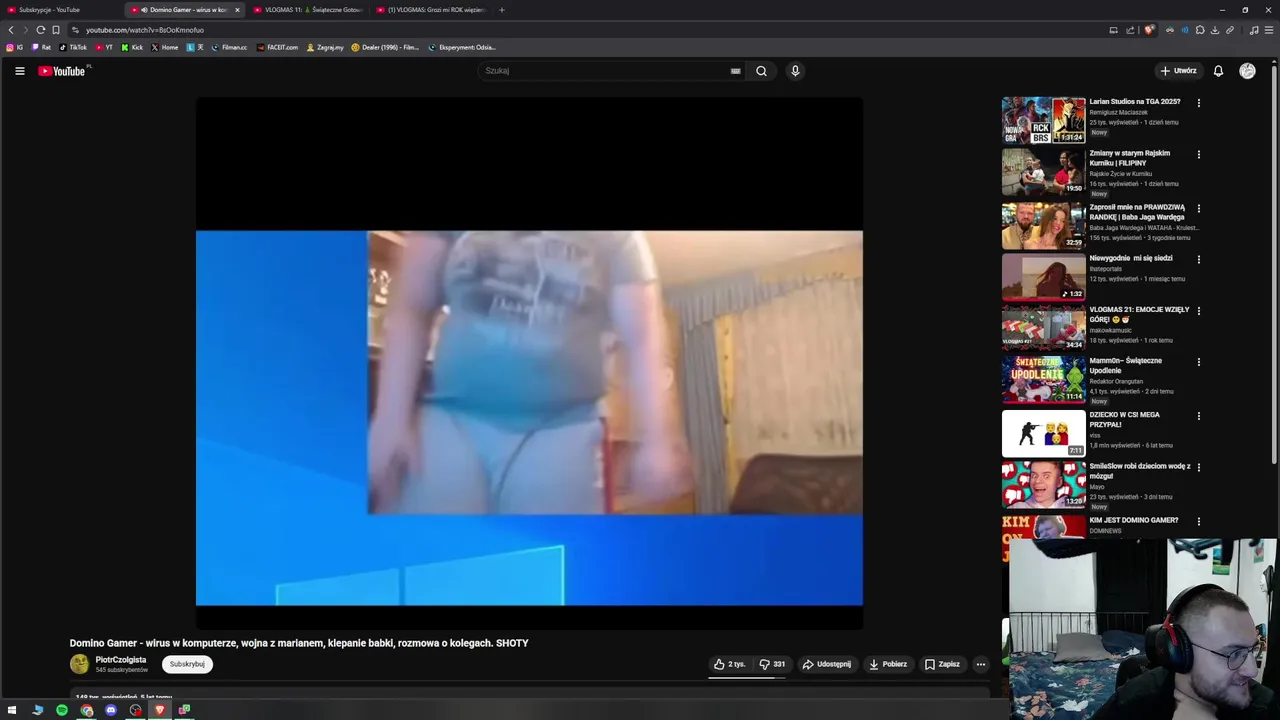Open PiotrCzolgista channel avatar
Screen dimensions: 1280x720
pyautogui.click(x=79, y=664)
